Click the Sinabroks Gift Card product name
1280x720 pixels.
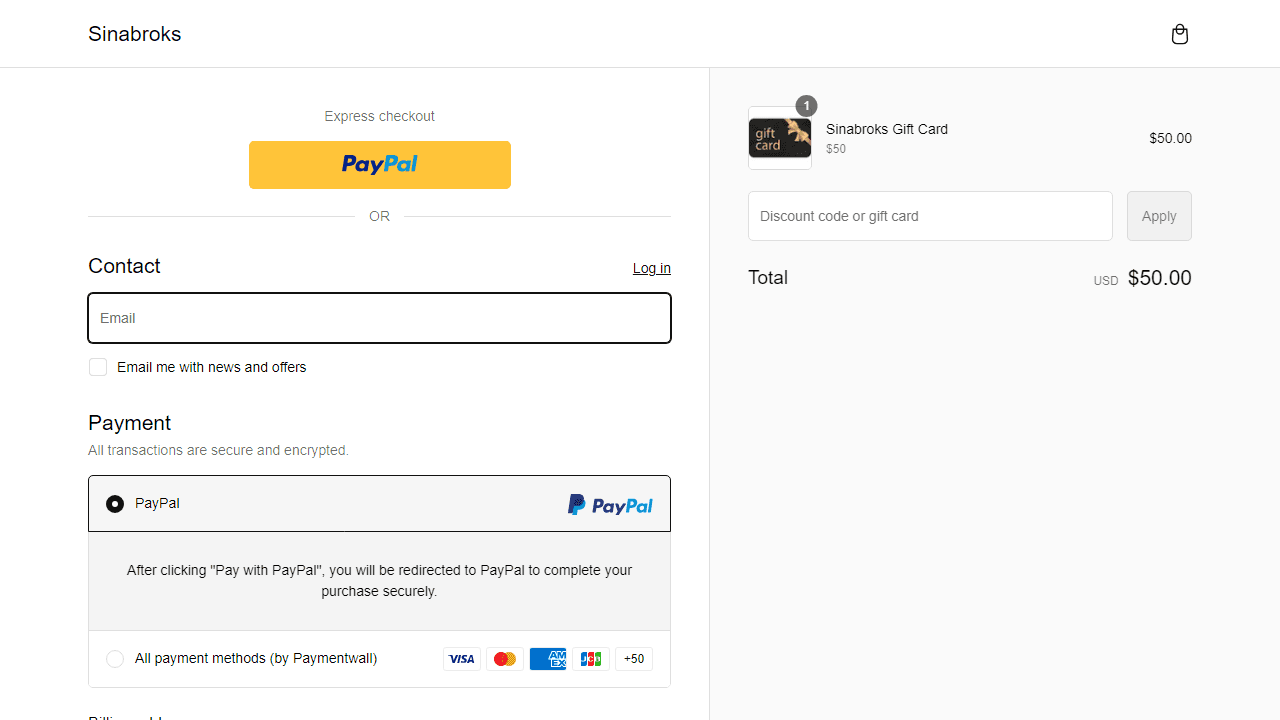(887, 129)
